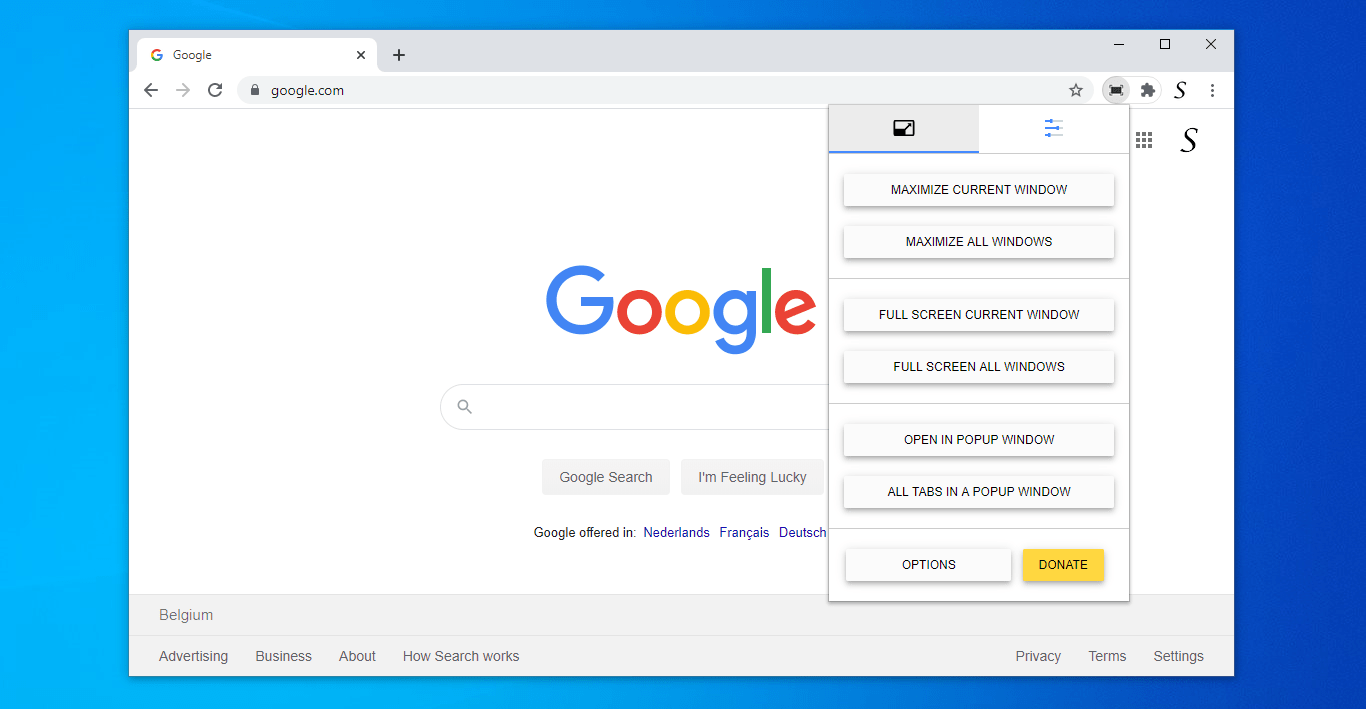
Task: Click the browser forward arrow
Action: 183,90
